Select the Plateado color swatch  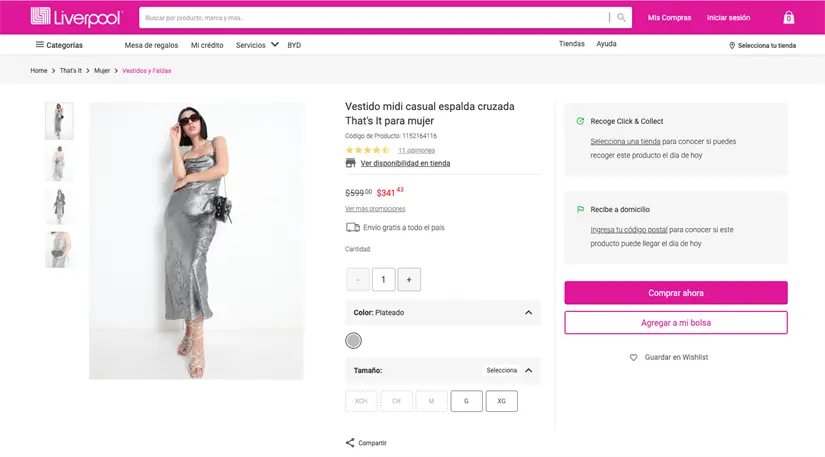[x=353, y=341]
